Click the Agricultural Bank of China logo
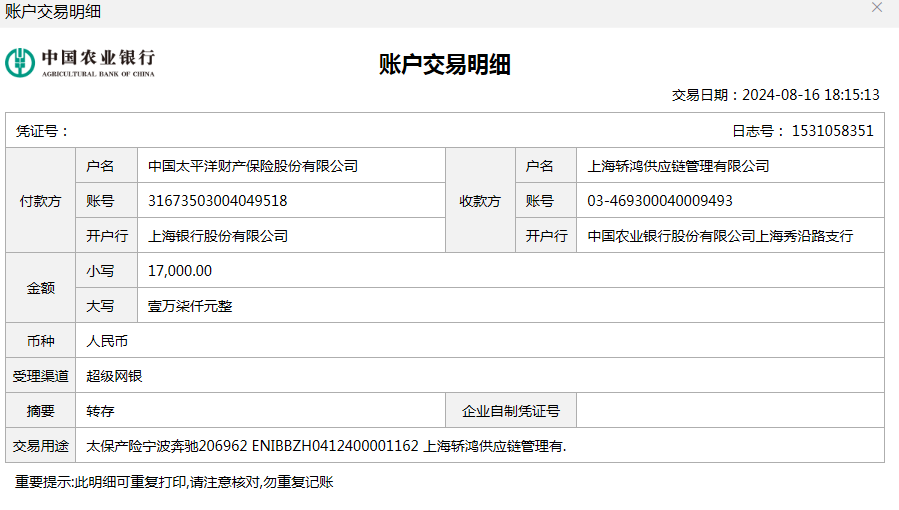 pos(81,62)
